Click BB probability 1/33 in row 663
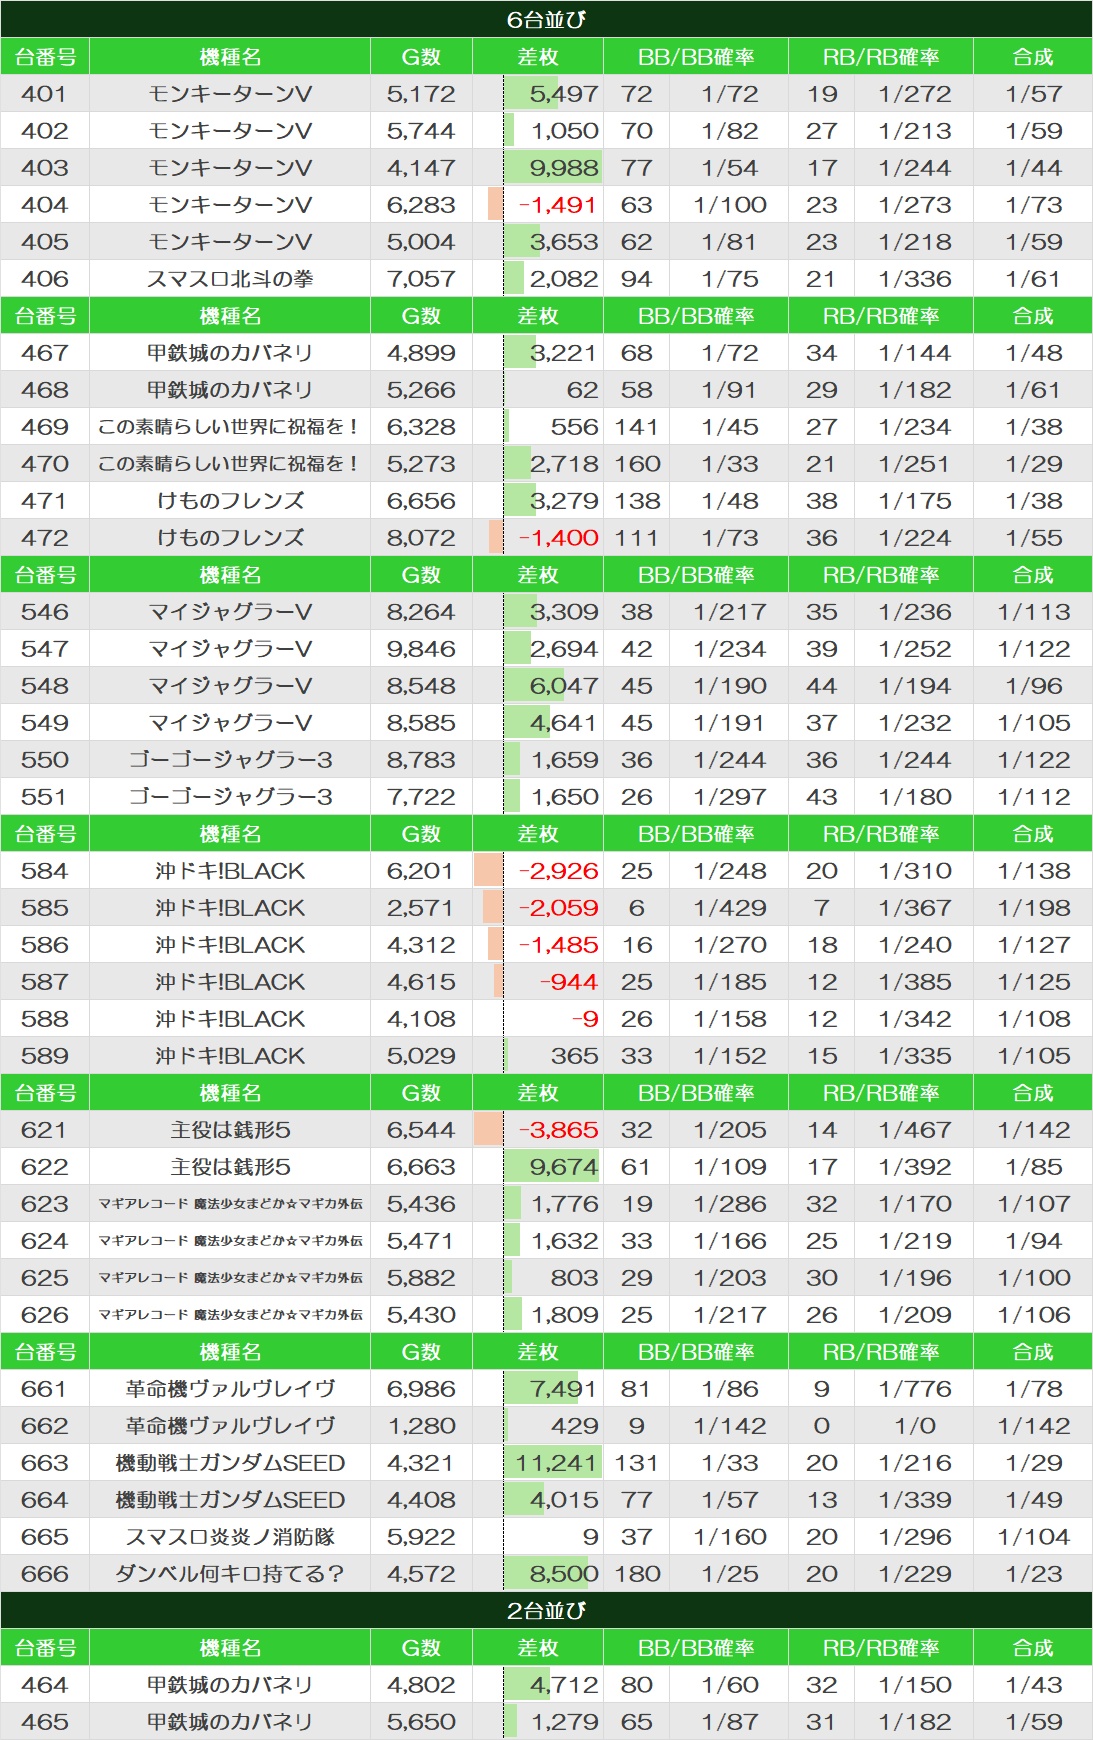Viewport: 1093px width, 1740px height. (730, 1463)
